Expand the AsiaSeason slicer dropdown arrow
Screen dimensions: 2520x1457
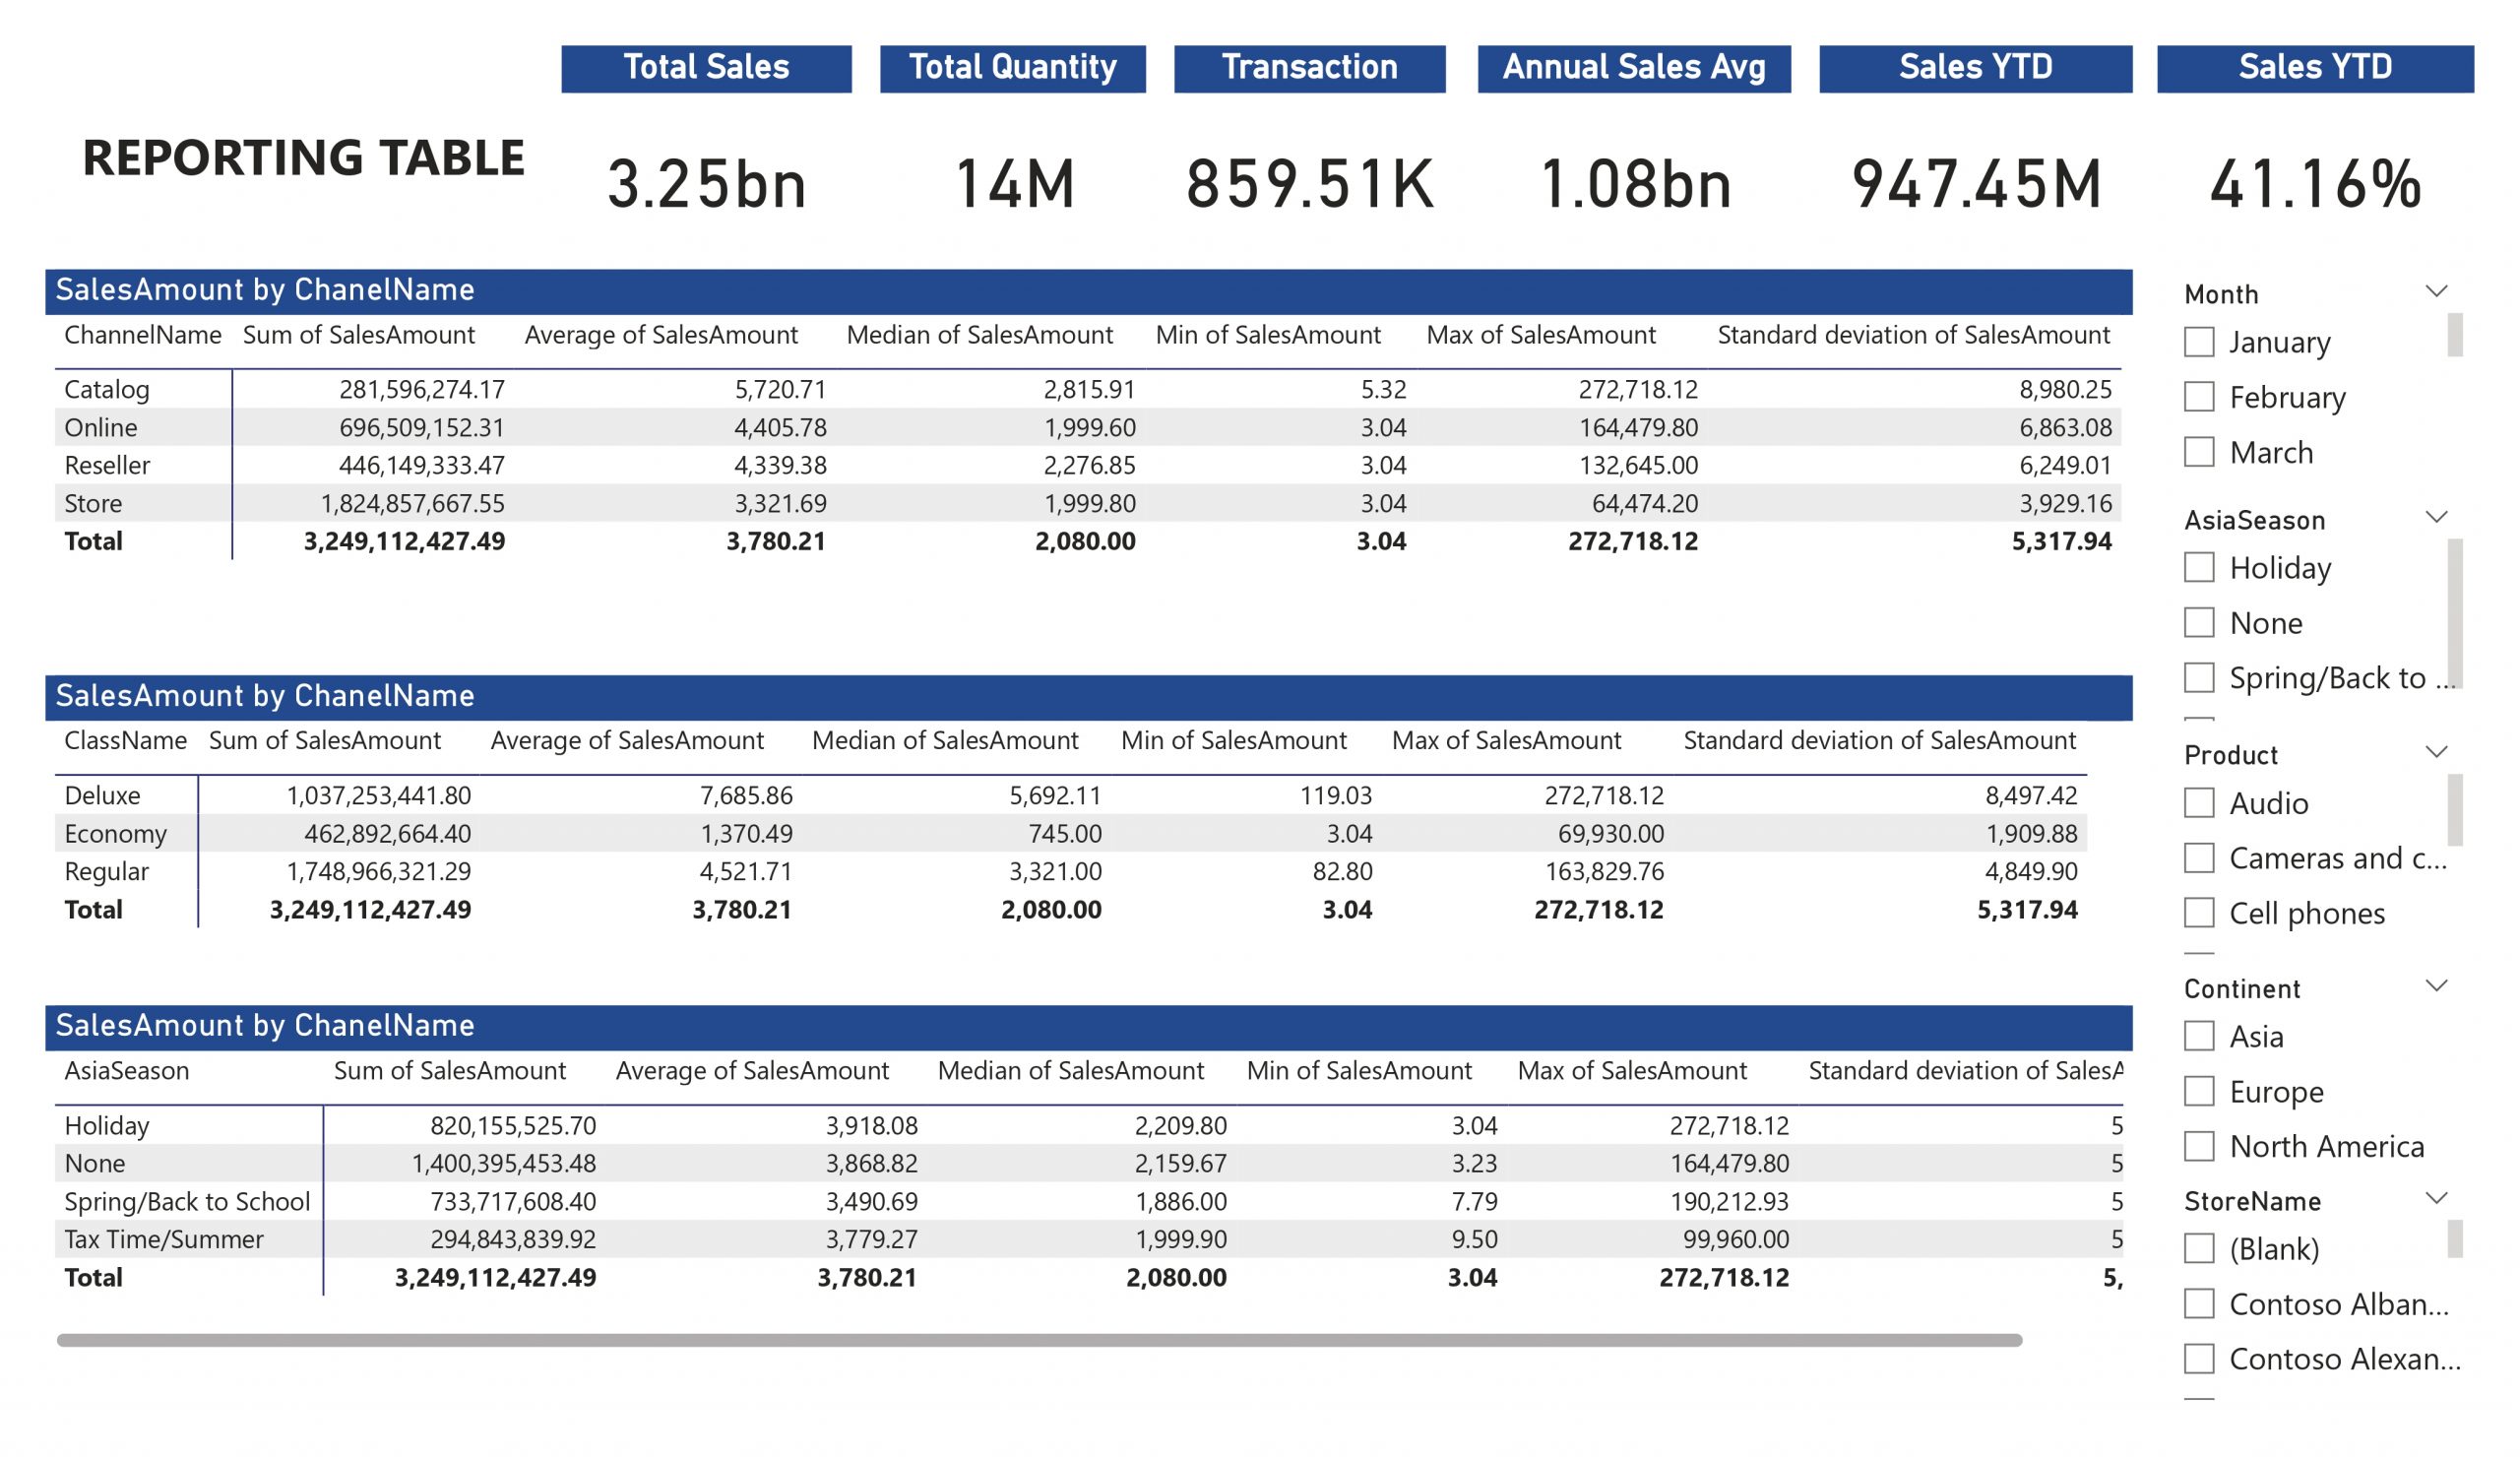tap(2436, 517)
